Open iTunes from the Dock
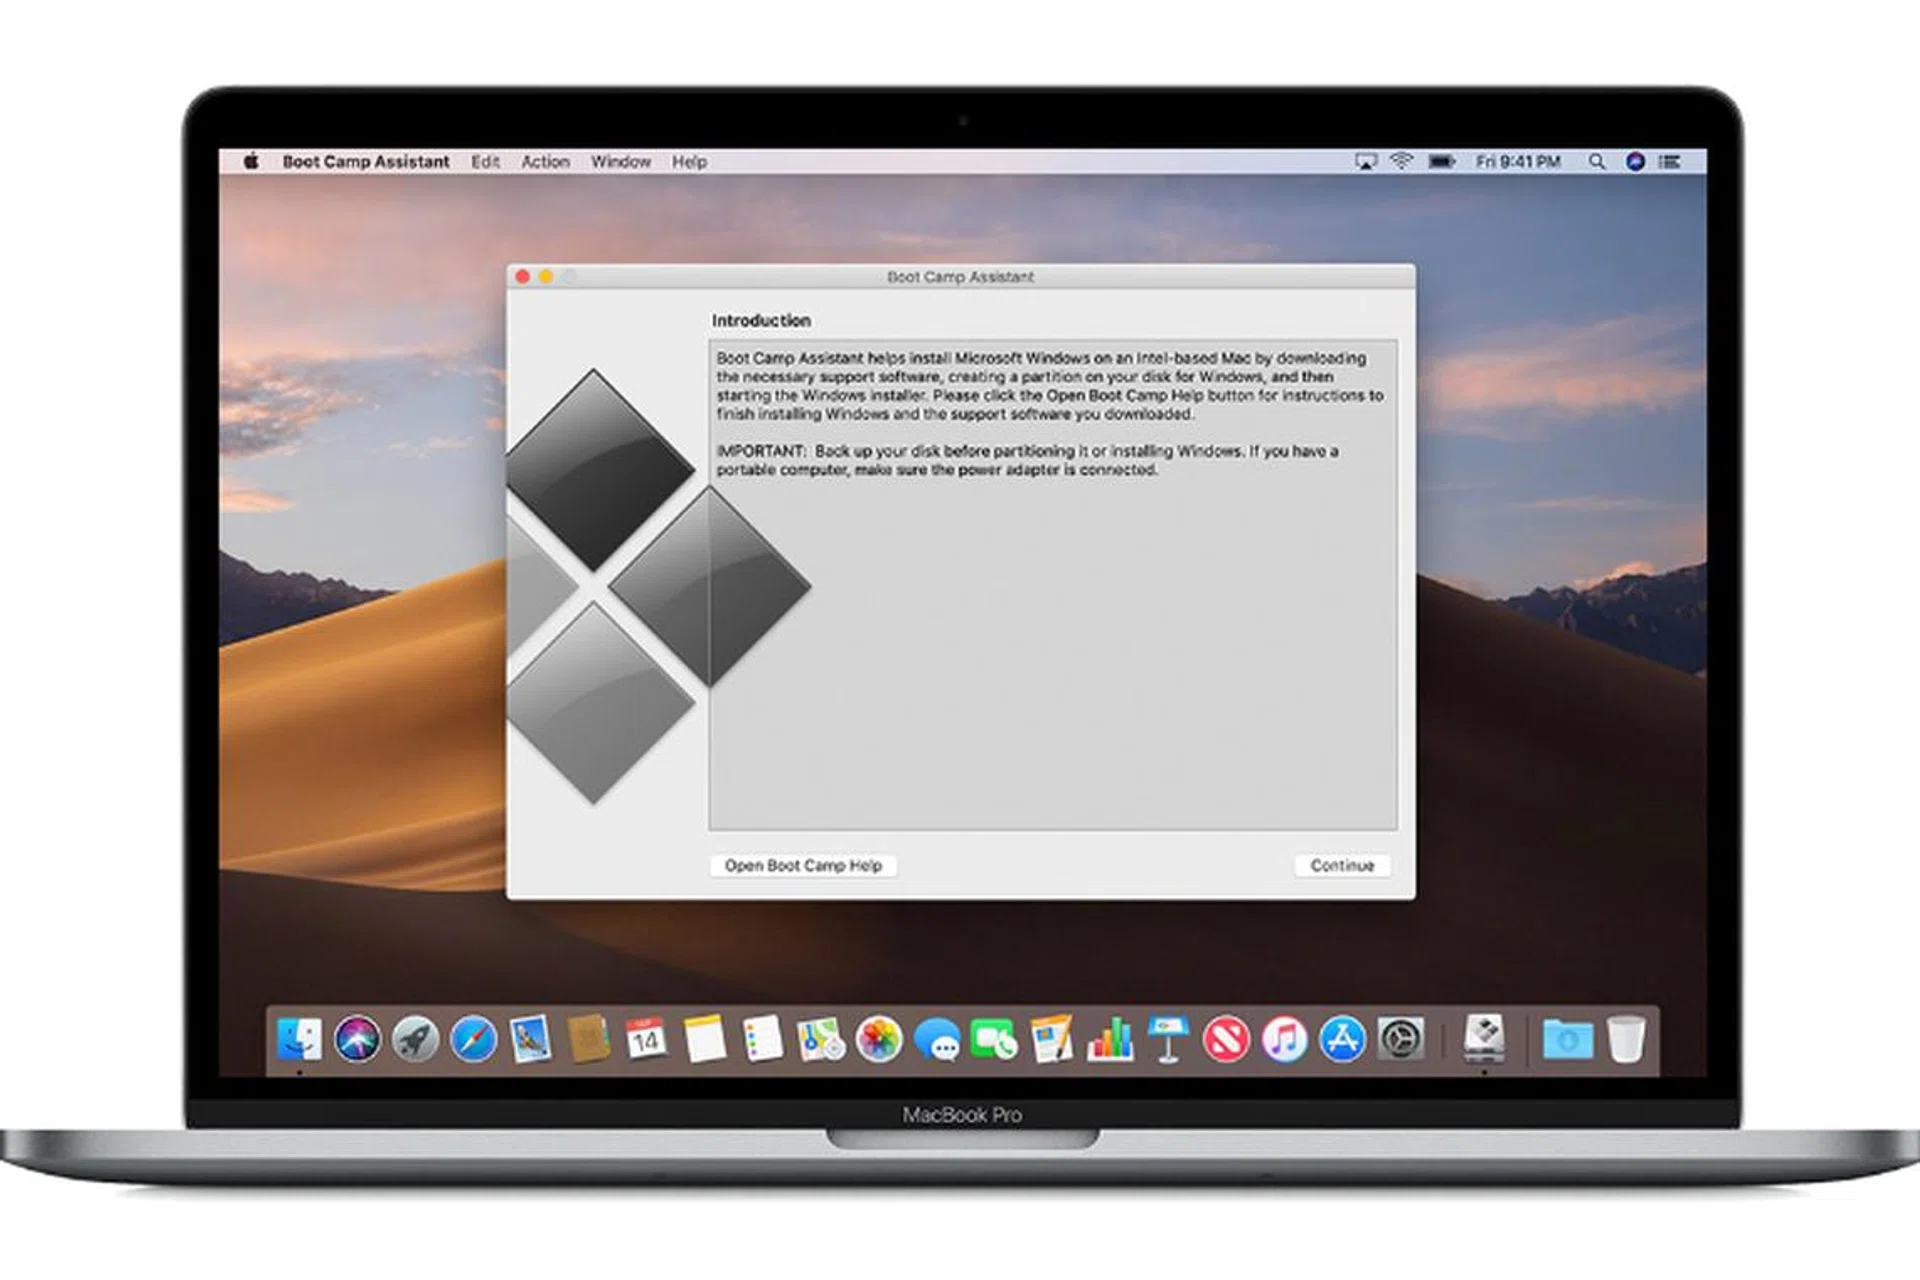Image resolution: width=1920 pixels, height=1280 pixels. 1285,1040
